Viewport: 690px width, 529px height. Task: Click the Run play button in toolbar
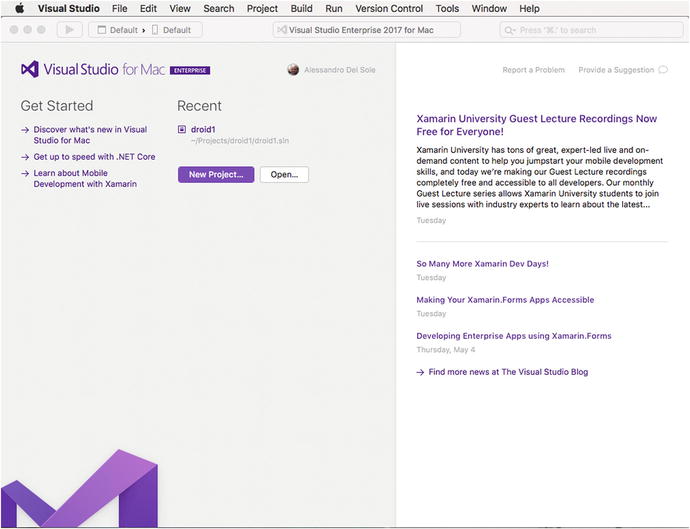tap(70, 30)
